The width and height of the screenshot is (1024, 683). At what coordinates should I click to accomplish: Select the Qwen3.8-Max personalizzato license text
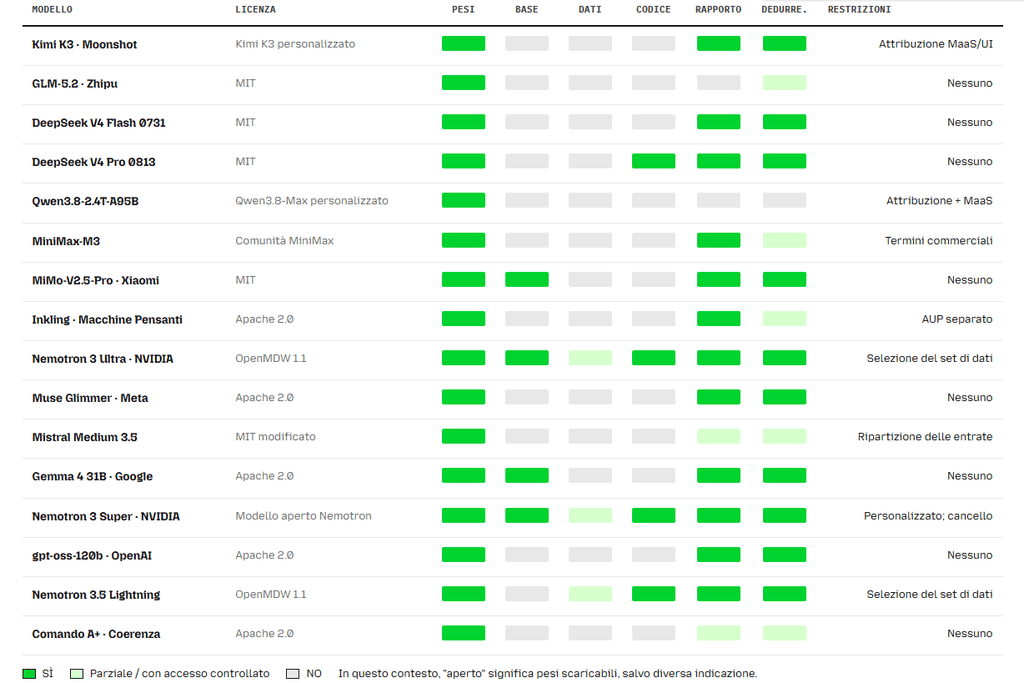312,200
